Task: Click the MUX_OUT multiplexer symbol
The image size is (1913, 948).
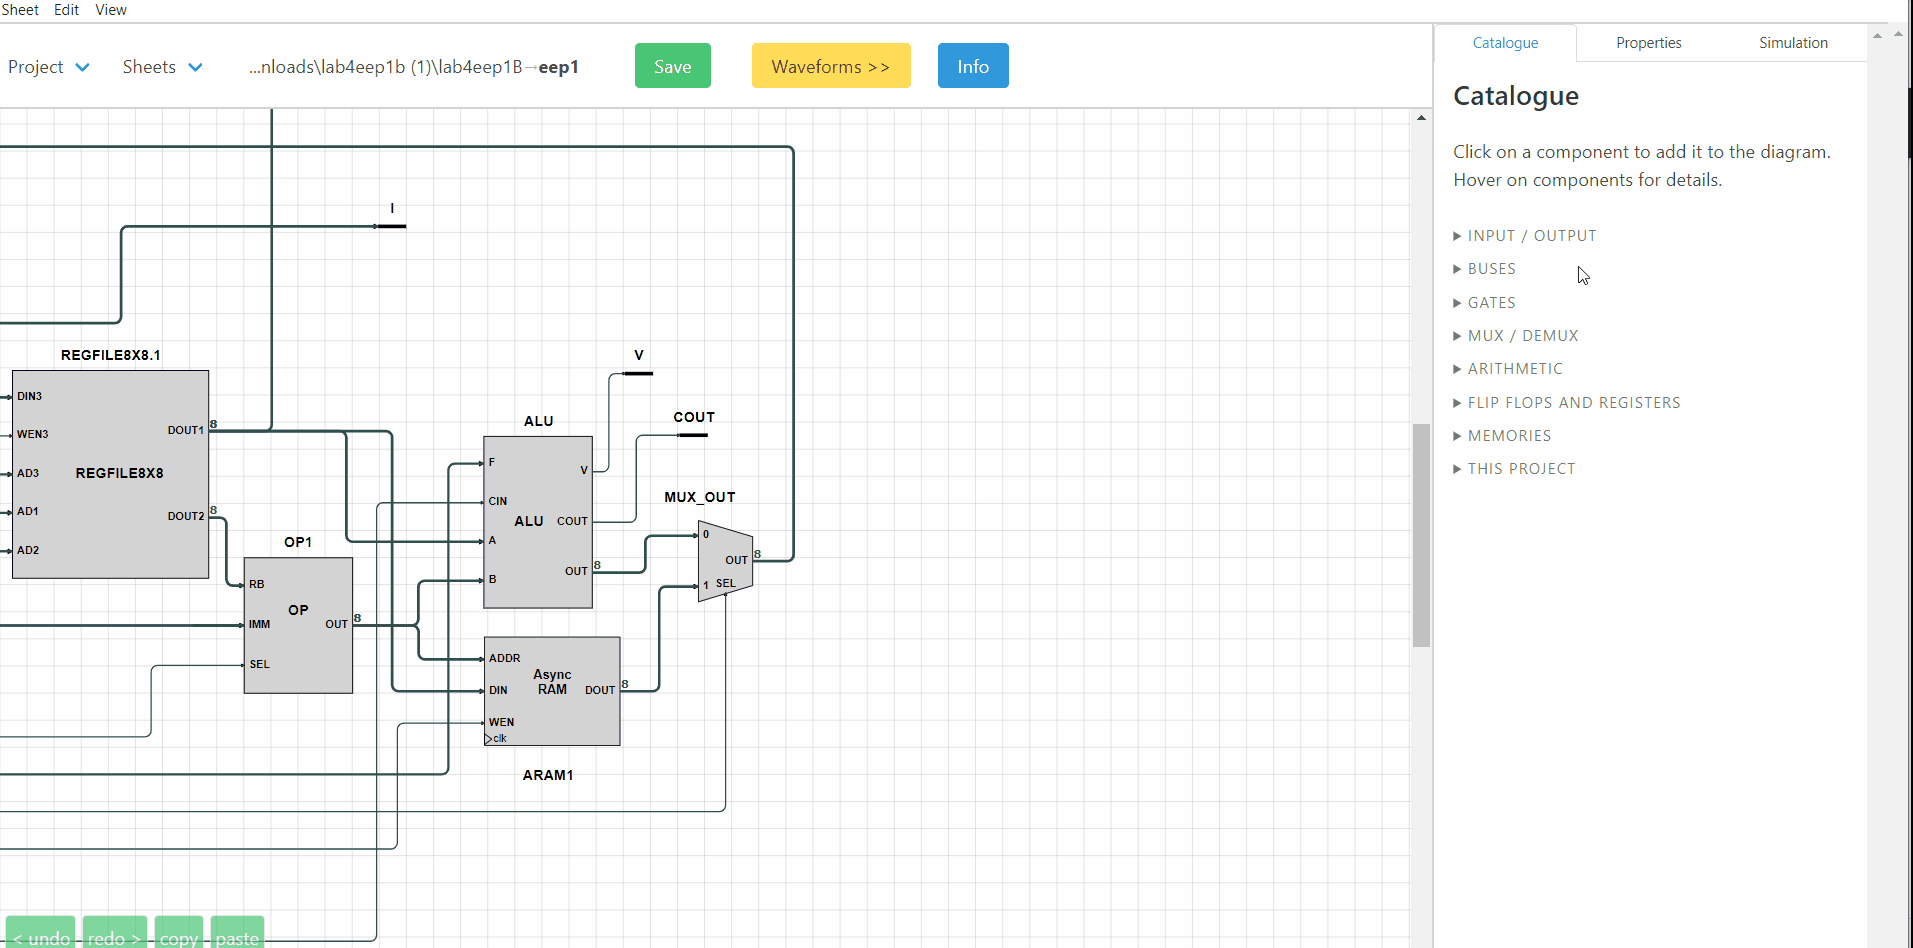Action: (x=724, y=561)
